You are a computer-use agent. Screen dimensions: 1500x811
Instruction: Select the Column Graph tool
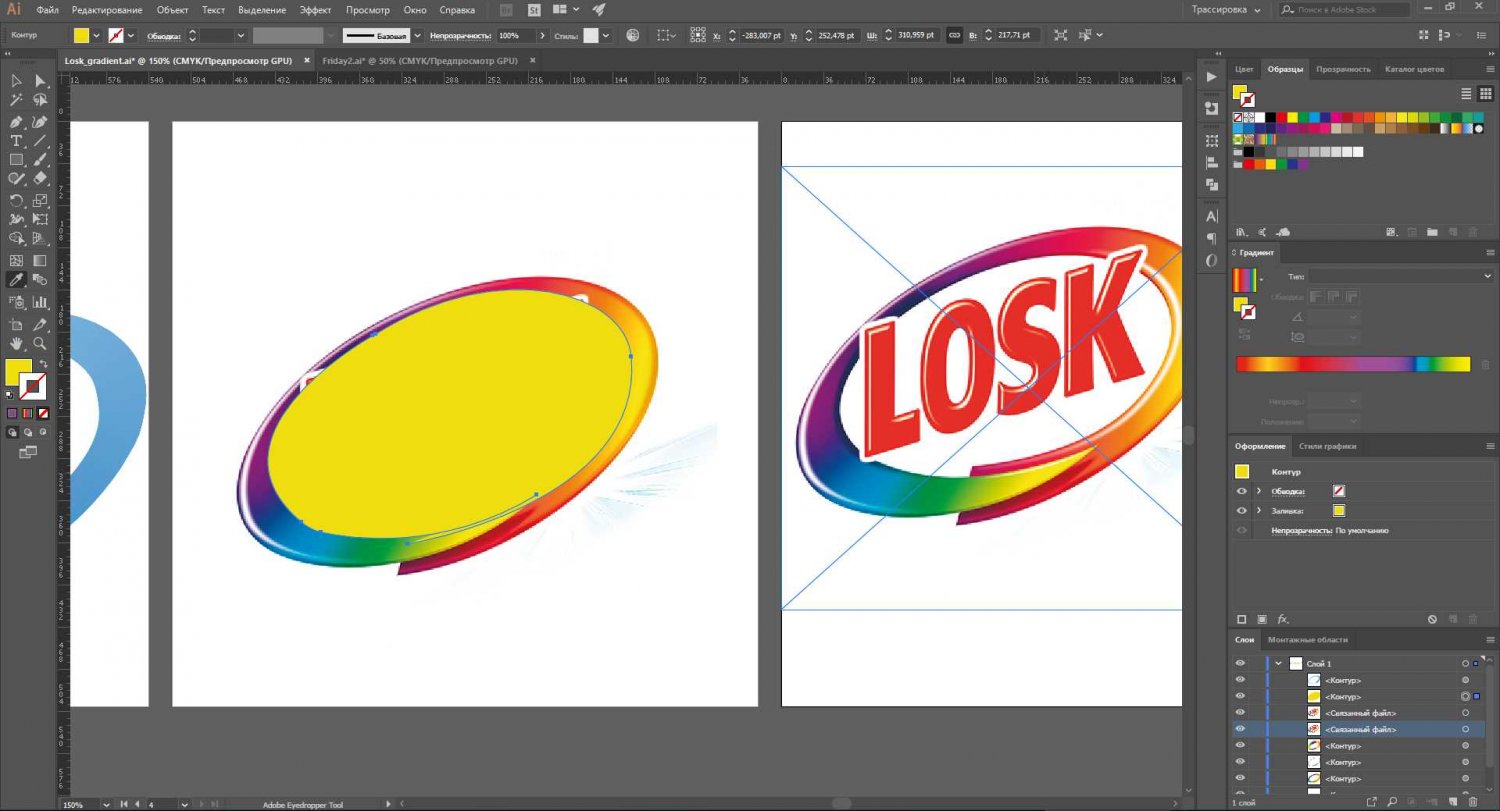[40, 302]
